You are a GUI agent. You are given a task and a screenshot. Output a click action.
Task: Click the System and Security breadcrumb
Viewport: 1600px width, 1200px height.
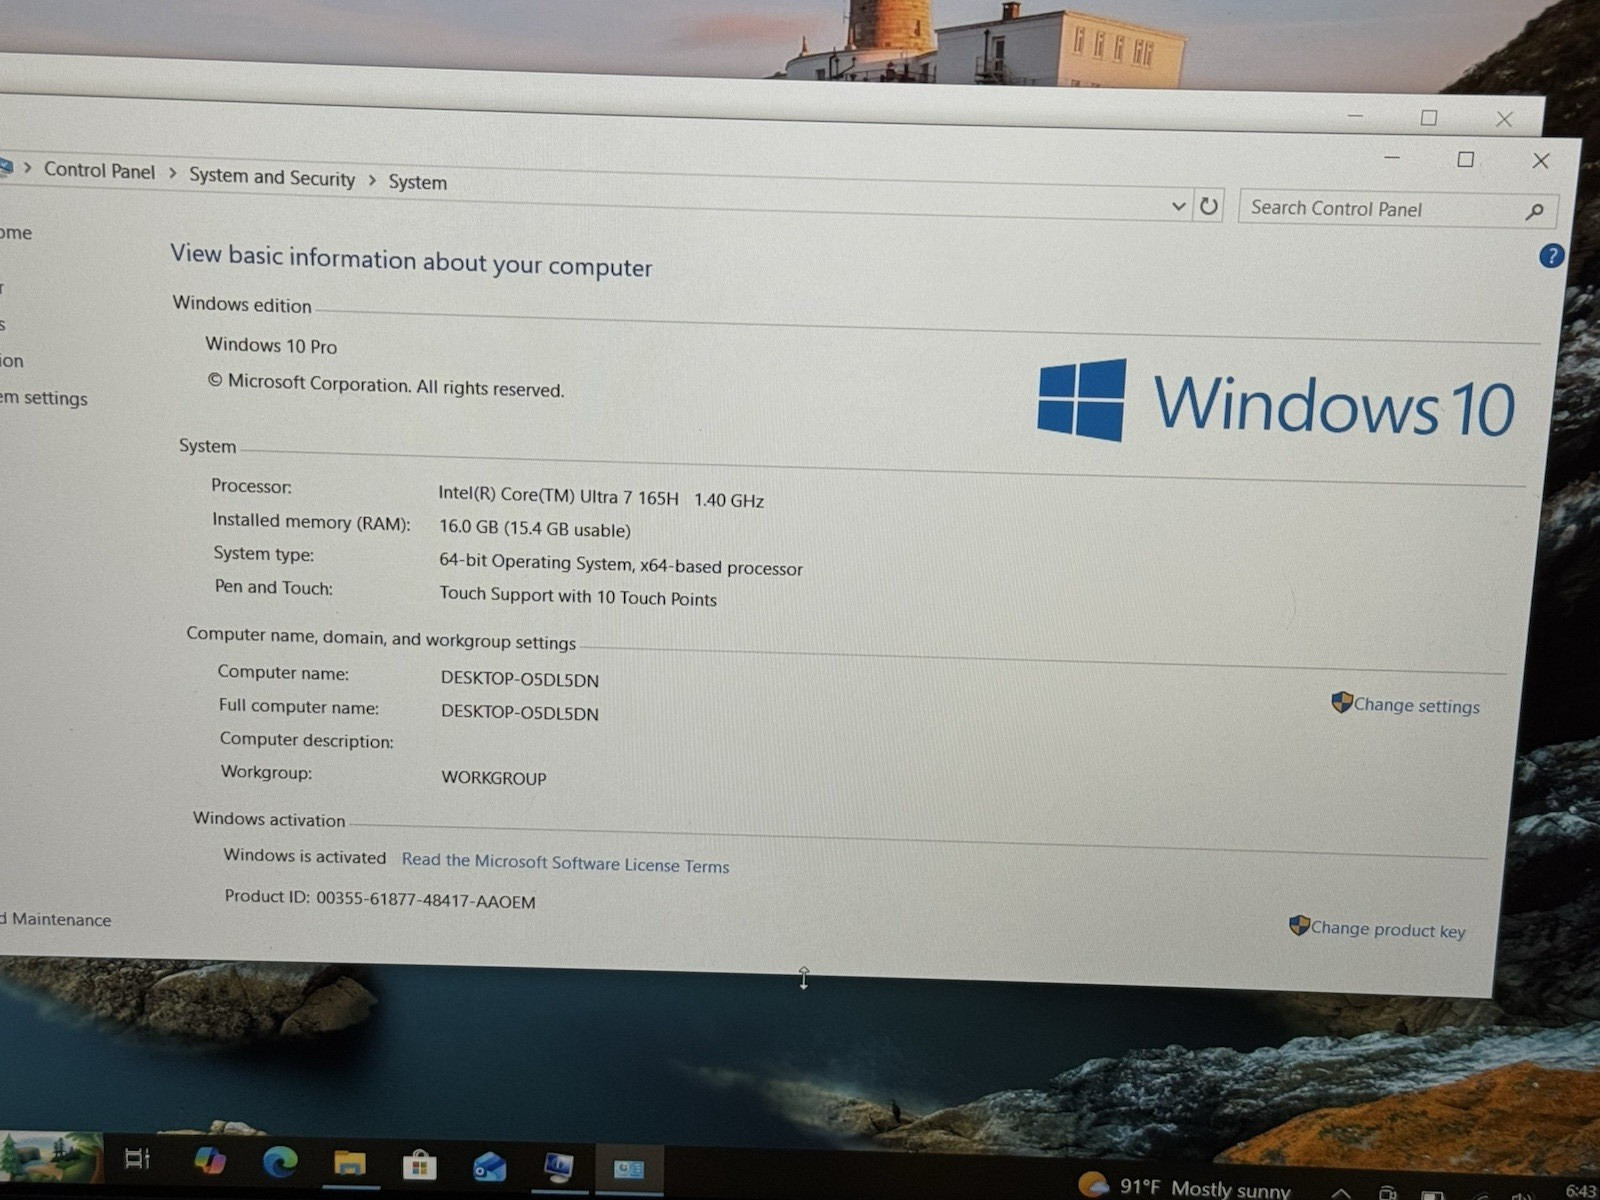272,177
